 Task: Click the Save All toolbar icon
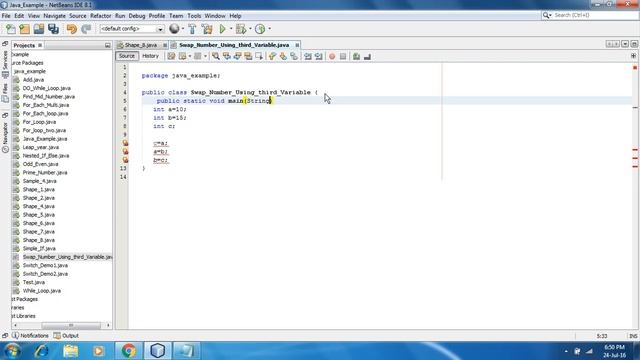(x=53, y=29)
